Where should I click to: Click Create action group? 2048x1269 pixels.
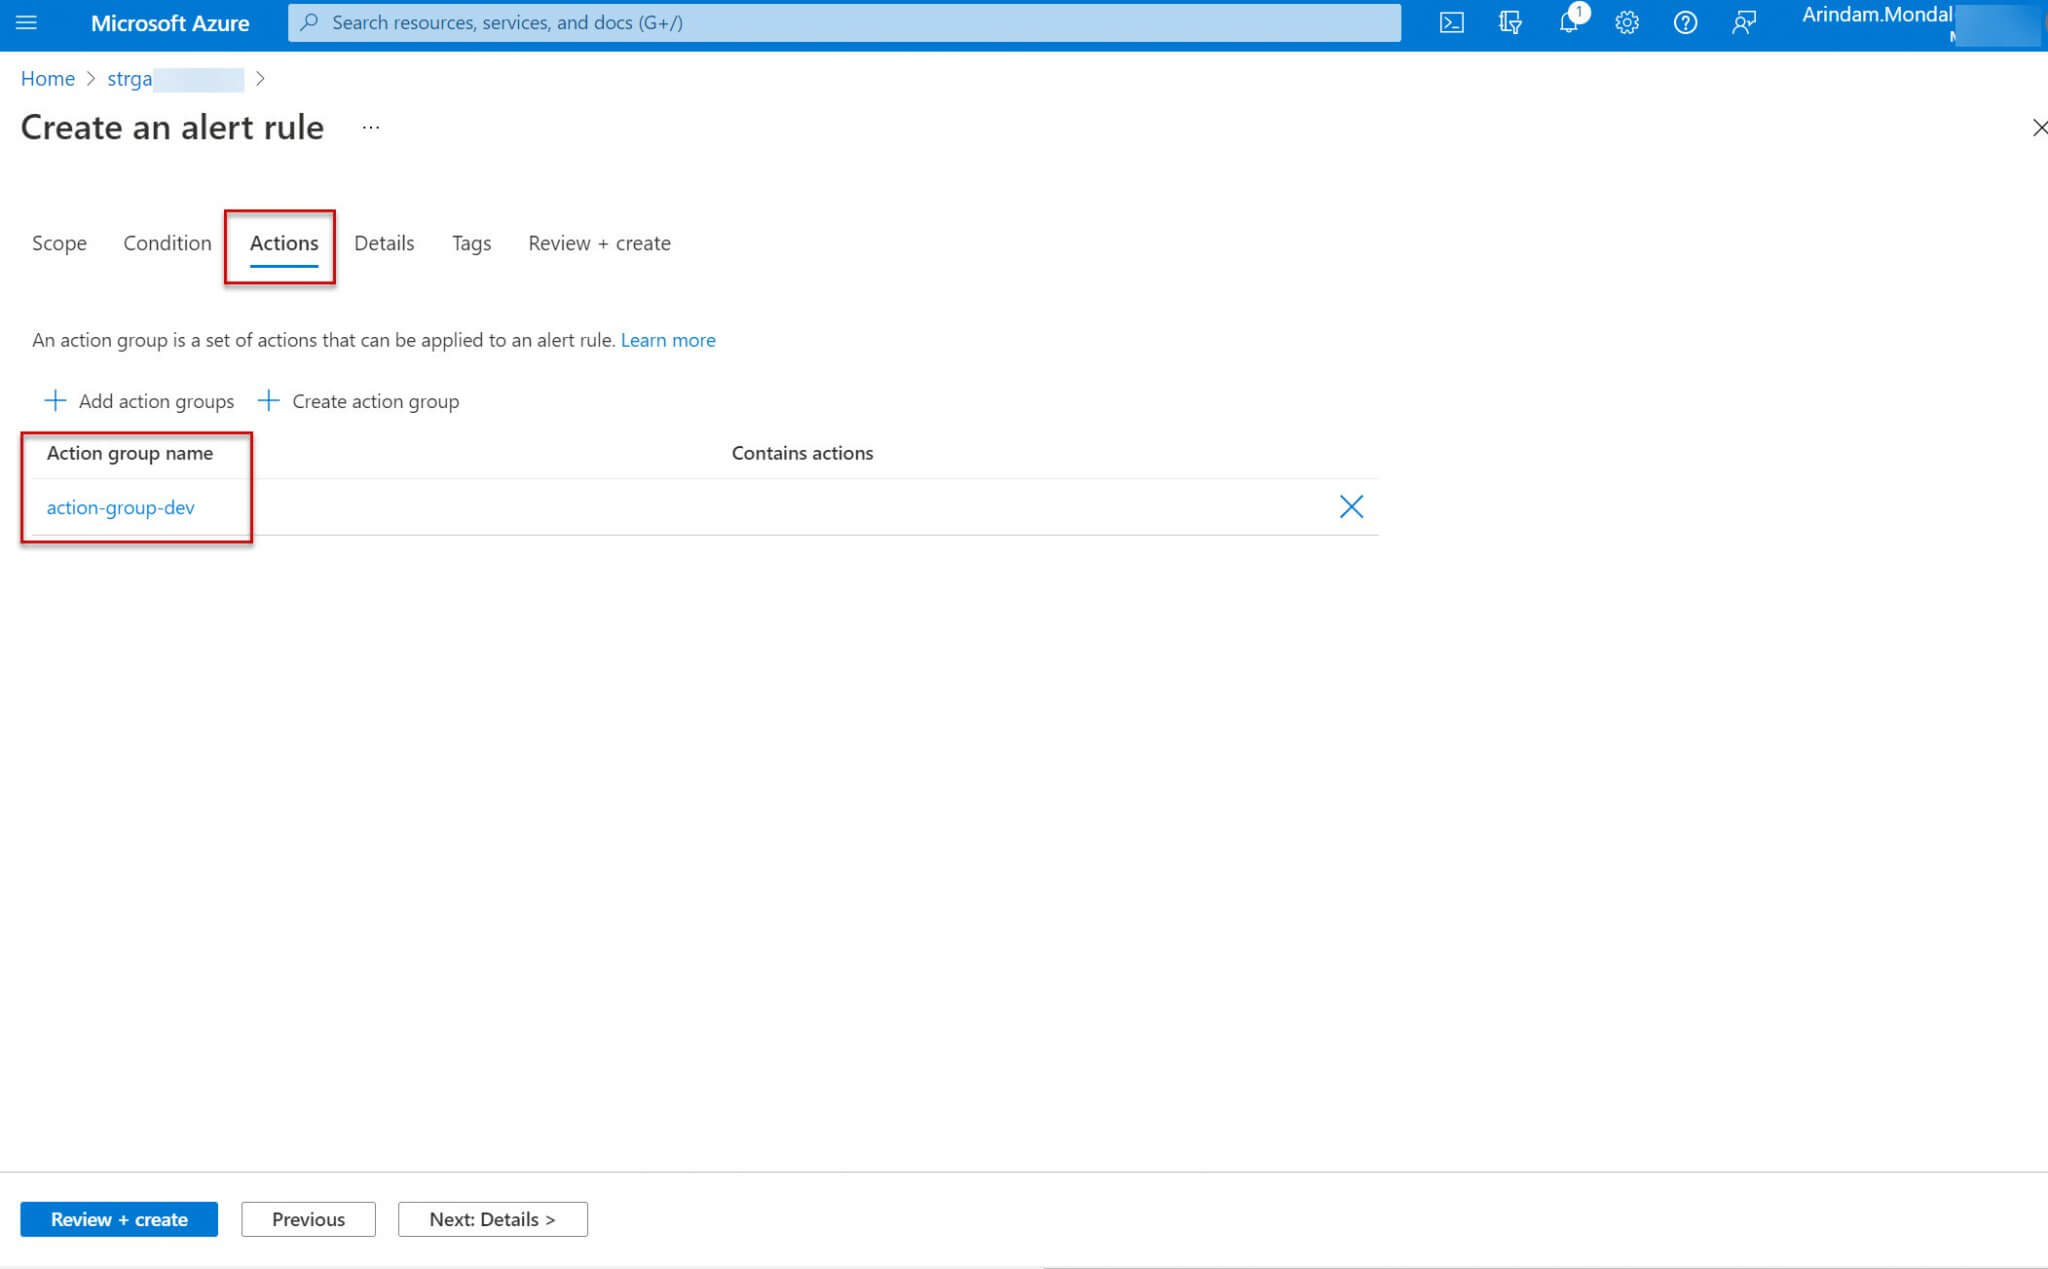point(359,401)
